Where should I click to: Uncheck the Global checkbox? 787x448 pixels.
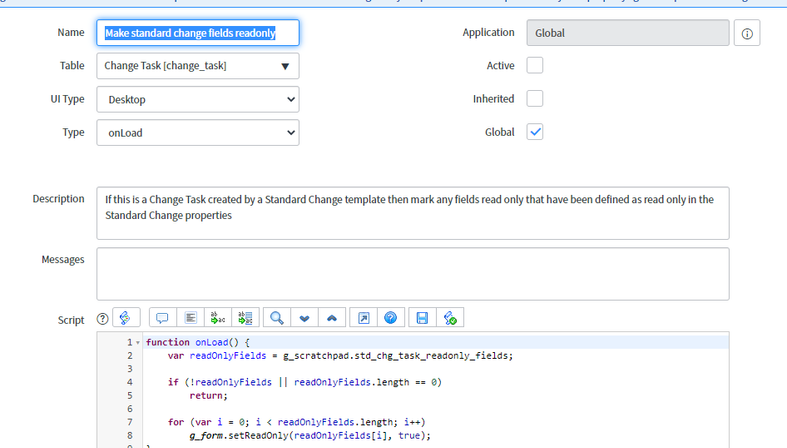point(535,132)
